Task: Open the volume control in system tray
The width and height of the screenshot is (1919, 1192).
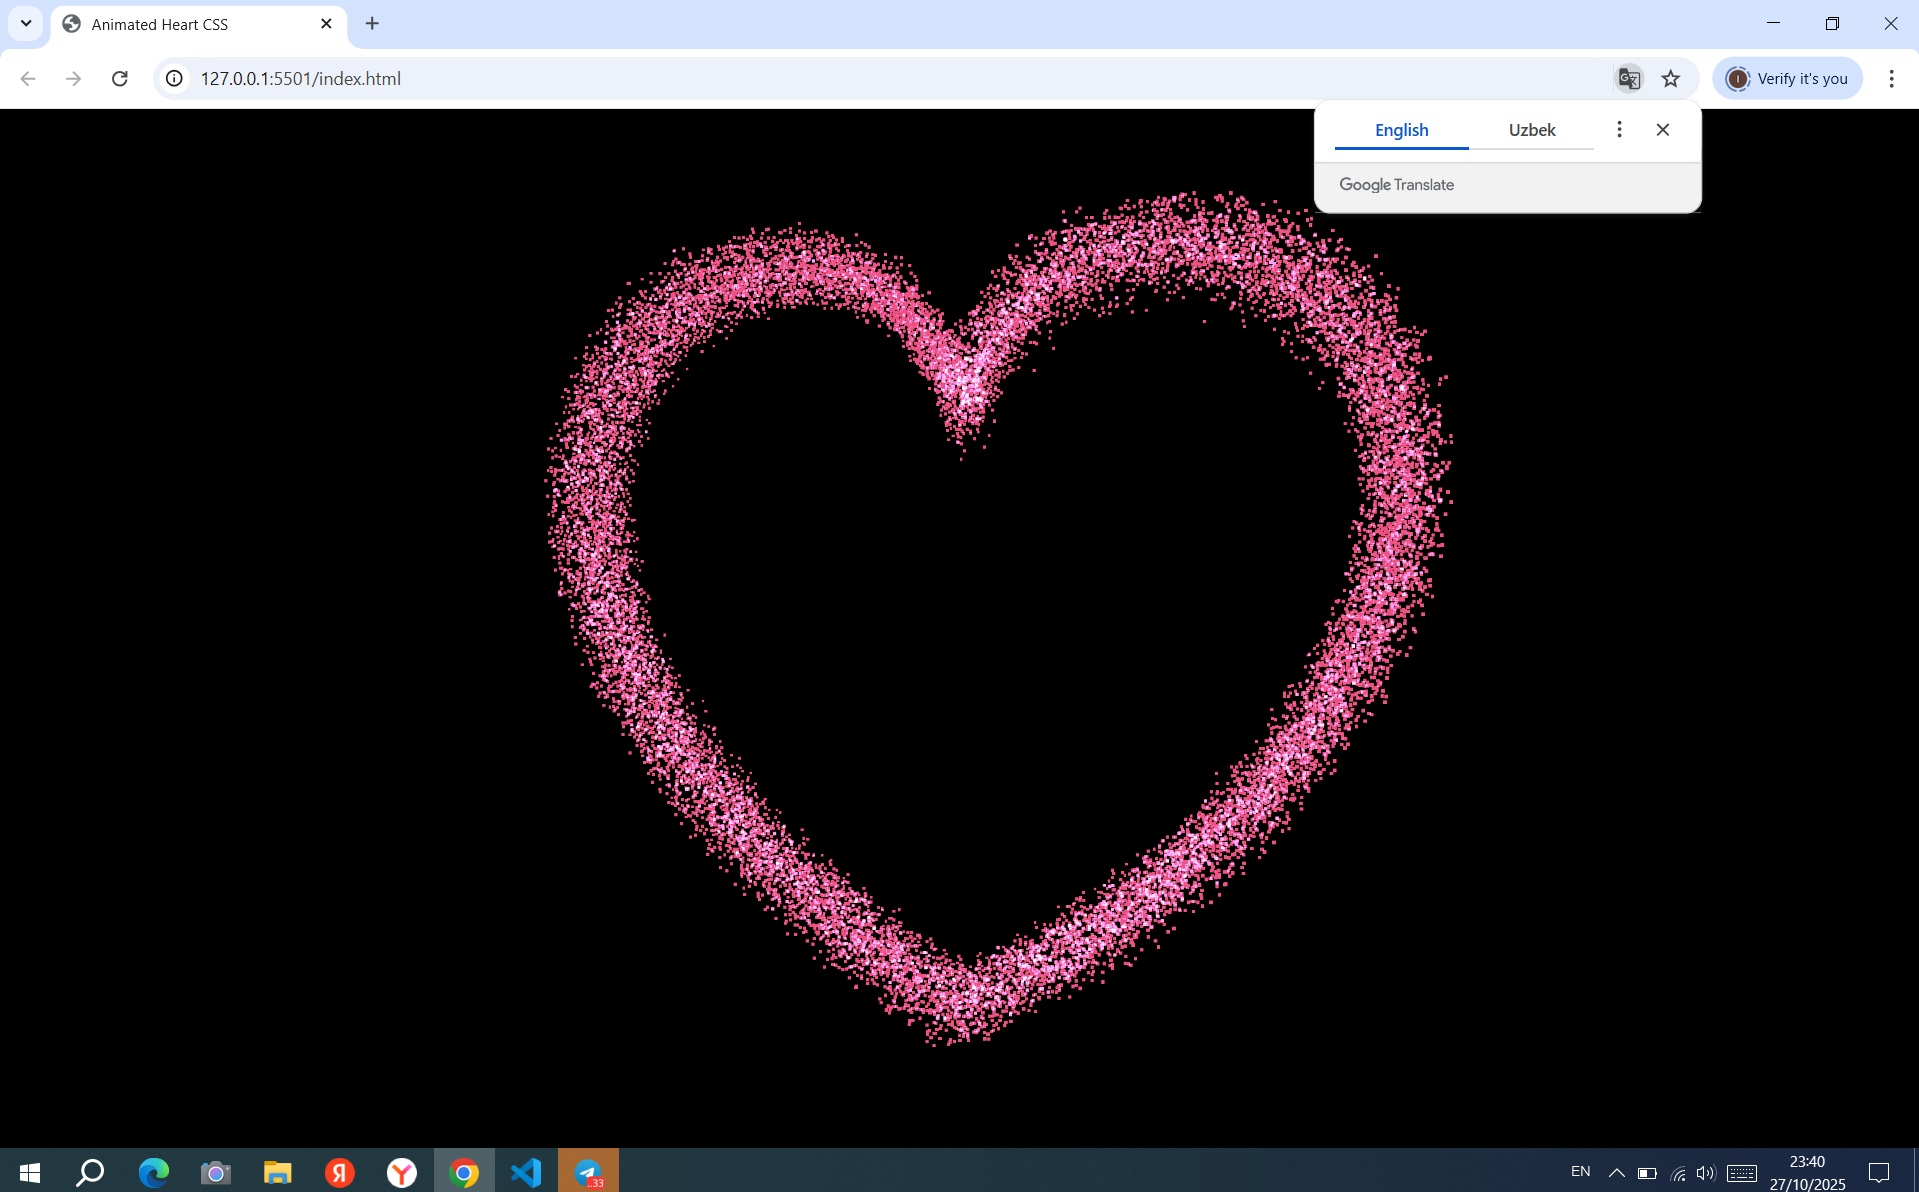Action: (1706, 1172)
